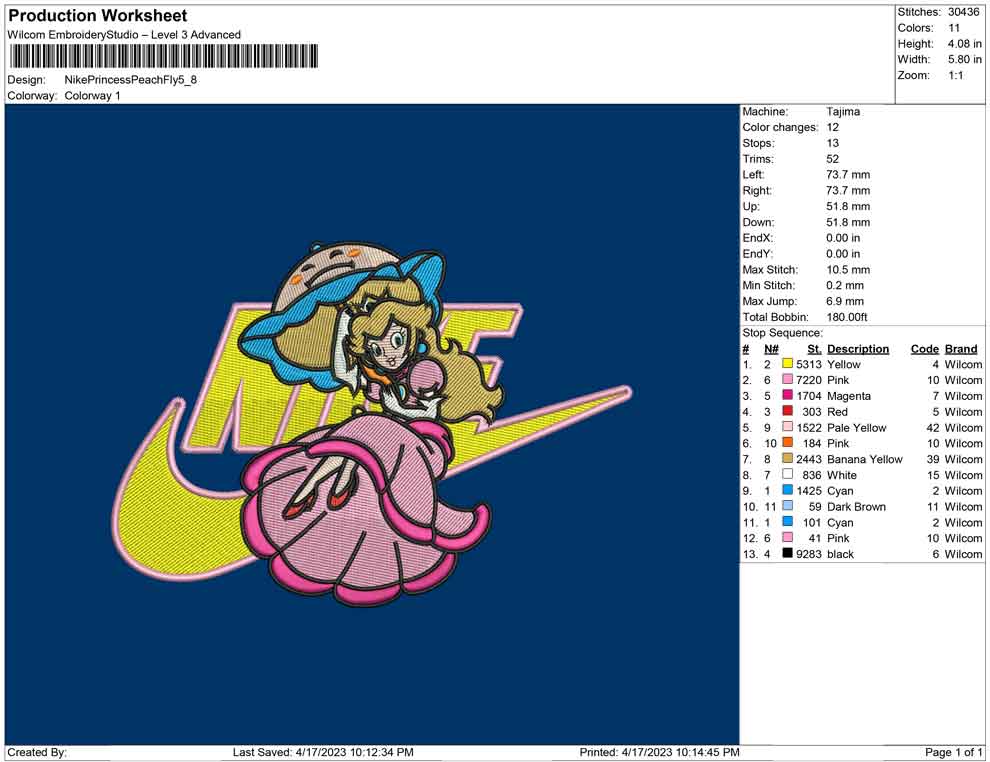Viewport: 990px width, 762px height.
Task: Click the barcode under the worksheet title
Action: (x=163, y=57)
